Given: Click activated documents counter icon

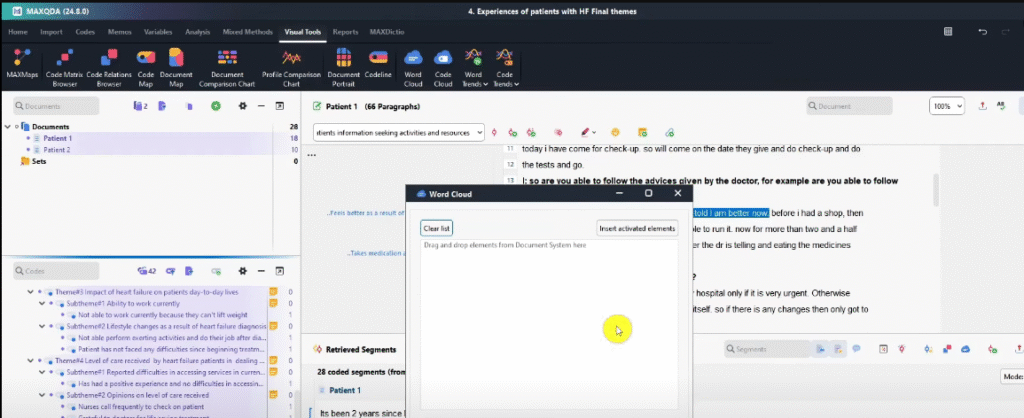Looking at the screenshot, I should click(x=140, y=106).
